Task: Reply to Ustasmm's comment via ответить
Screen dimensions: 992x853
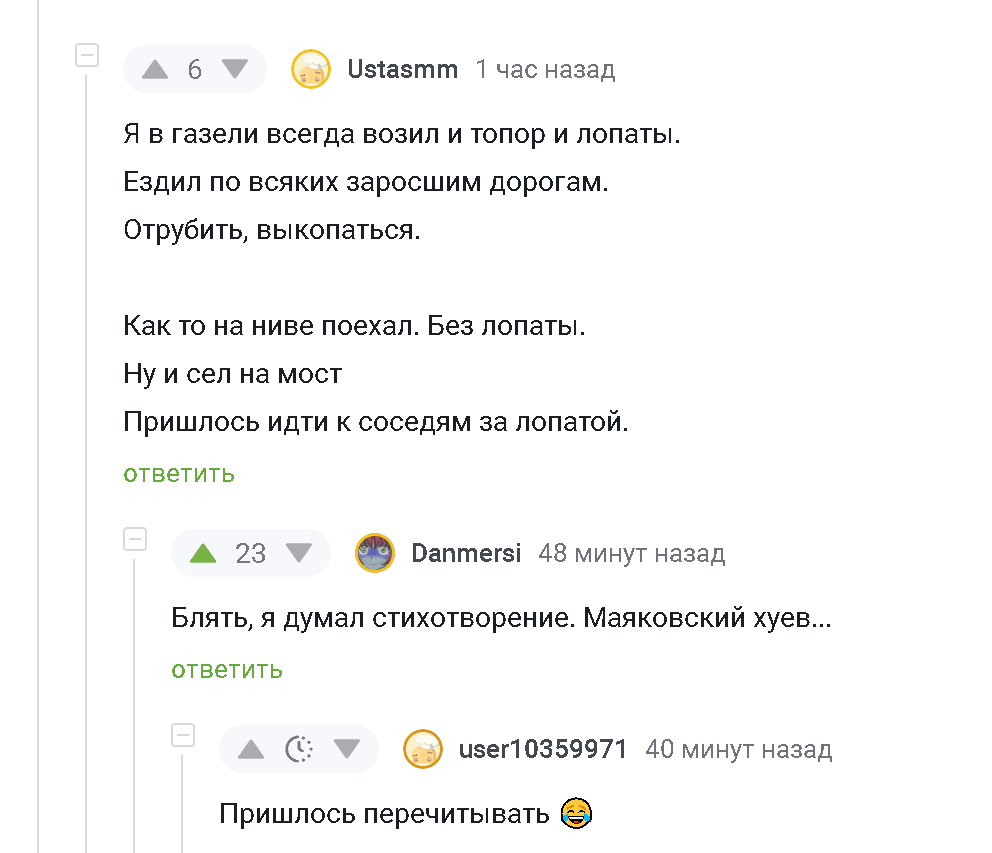Action: tap(179, 473)
